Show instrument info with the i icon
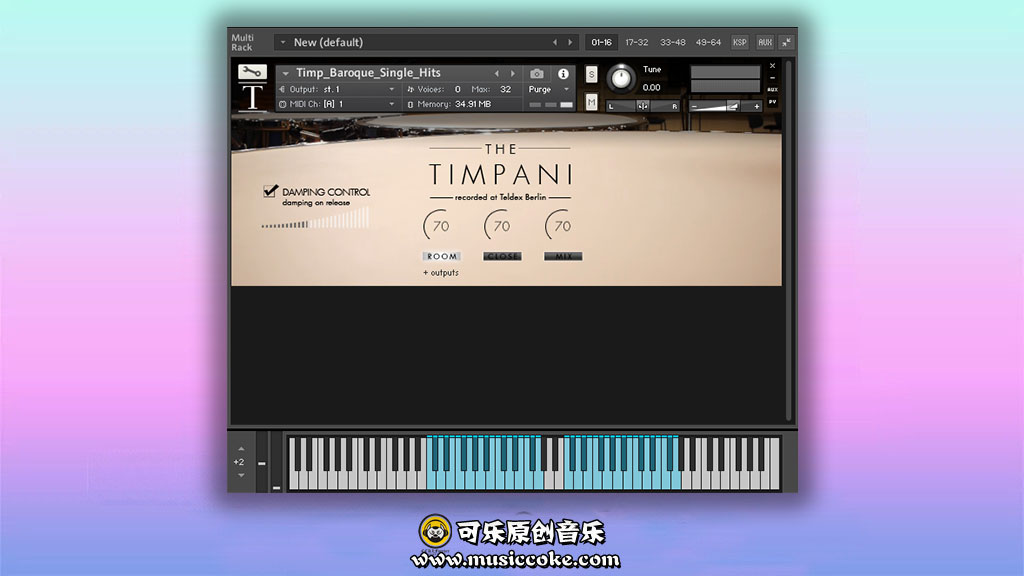Image resolution: width=1024 pixels, height=576 pixels. [x=563, y=74]
